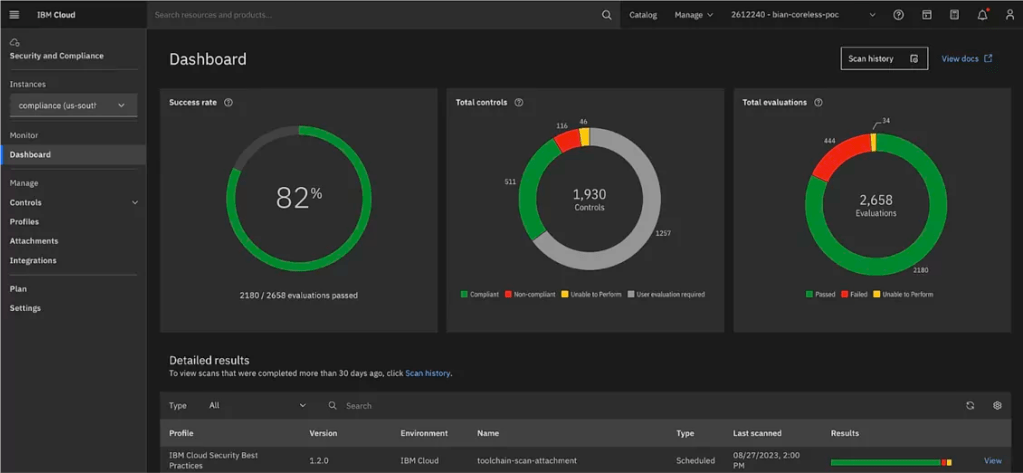Screen dimensions: 1023x473
Task: Click the results bar for toolchain-scan-attachment
Action: 890,462
